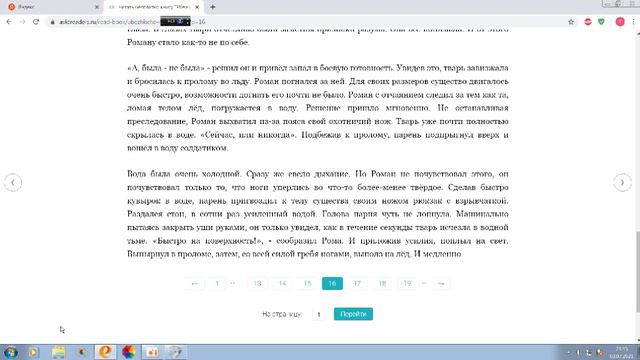Open the Windows Start button

click(x=10, y=352)
